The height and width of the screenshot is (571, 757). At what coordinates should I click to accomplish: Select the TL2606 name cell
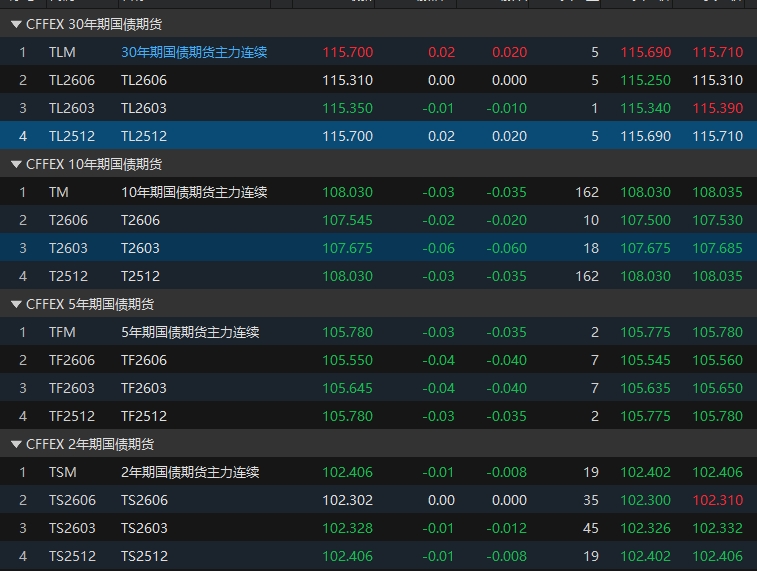[x=144, y=80]
